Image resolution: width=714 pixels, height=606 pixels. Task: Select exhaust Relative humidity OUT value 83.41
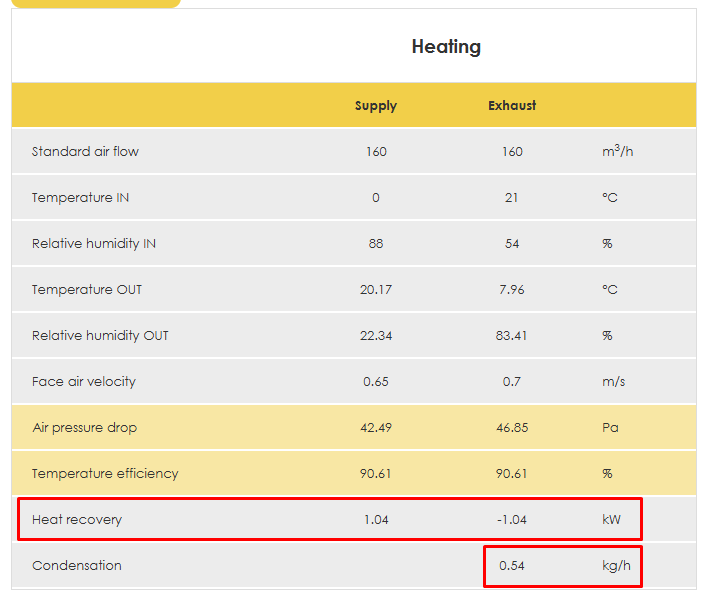[512, 336]
